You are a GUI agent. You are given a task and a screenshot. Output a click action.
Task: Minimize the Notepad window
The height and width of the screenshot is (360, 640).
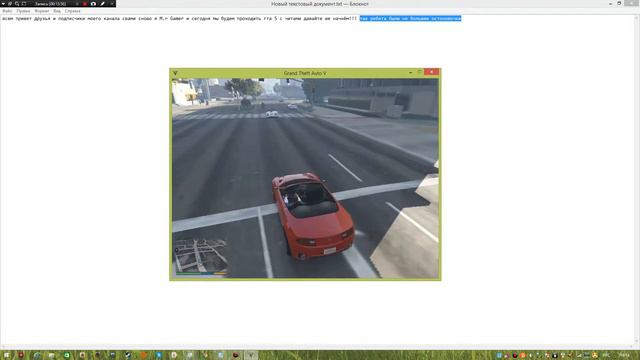coord(611,3)
